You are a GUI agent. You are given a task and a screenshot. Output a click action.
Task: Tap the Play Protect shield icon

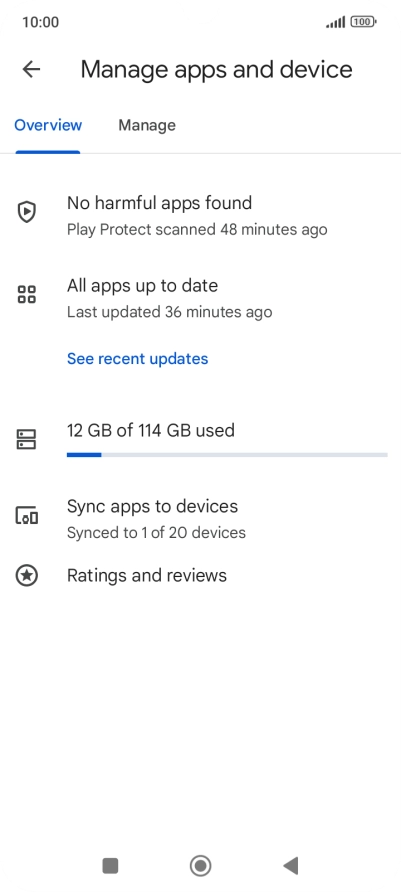click(x=27, y=213)
